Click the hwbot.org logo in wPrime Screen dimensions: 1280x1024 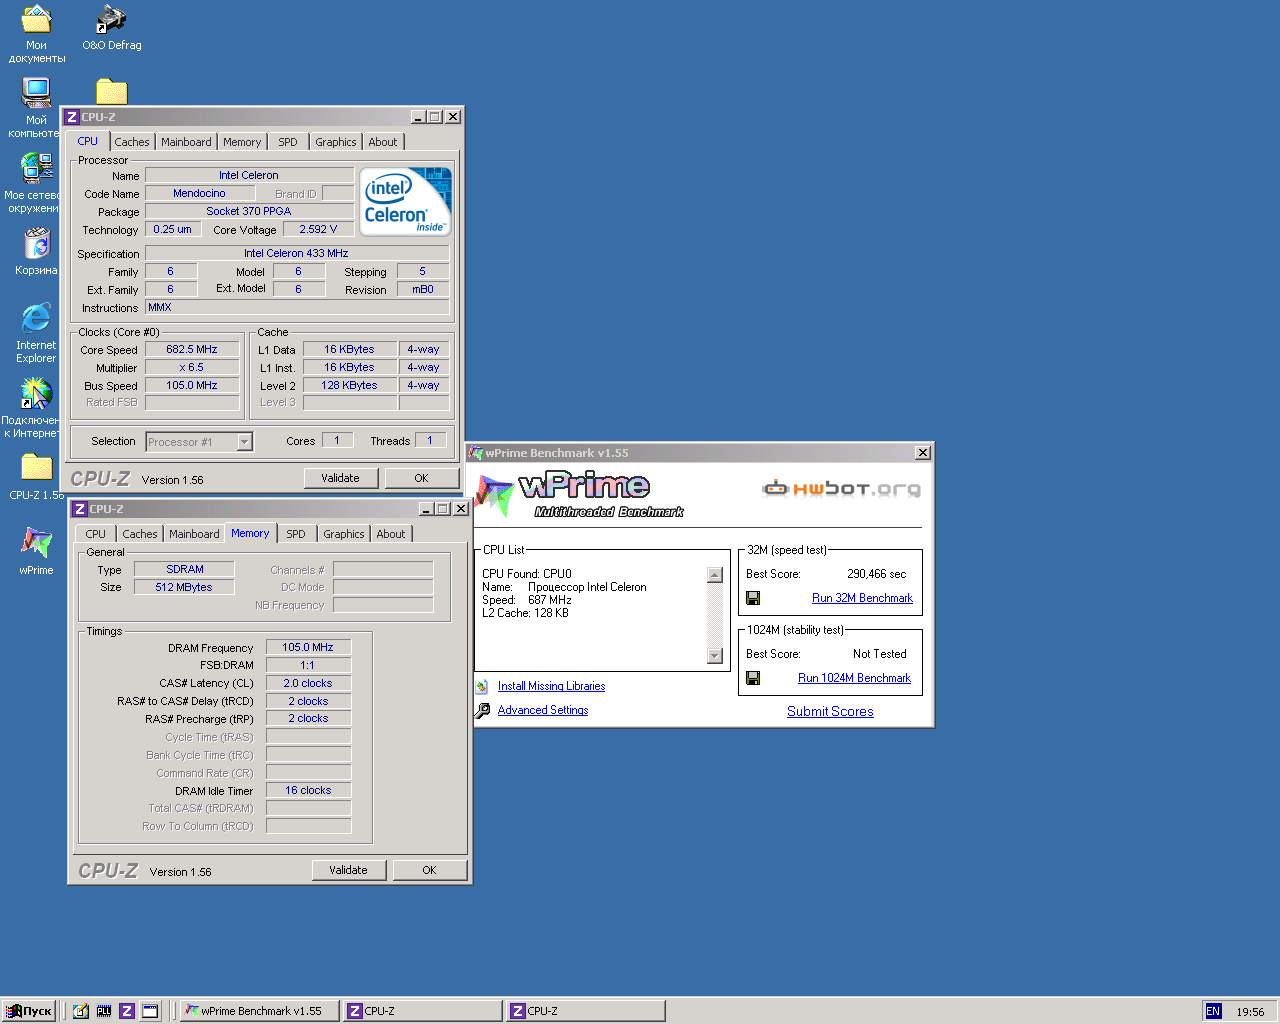tap(841, 488)
